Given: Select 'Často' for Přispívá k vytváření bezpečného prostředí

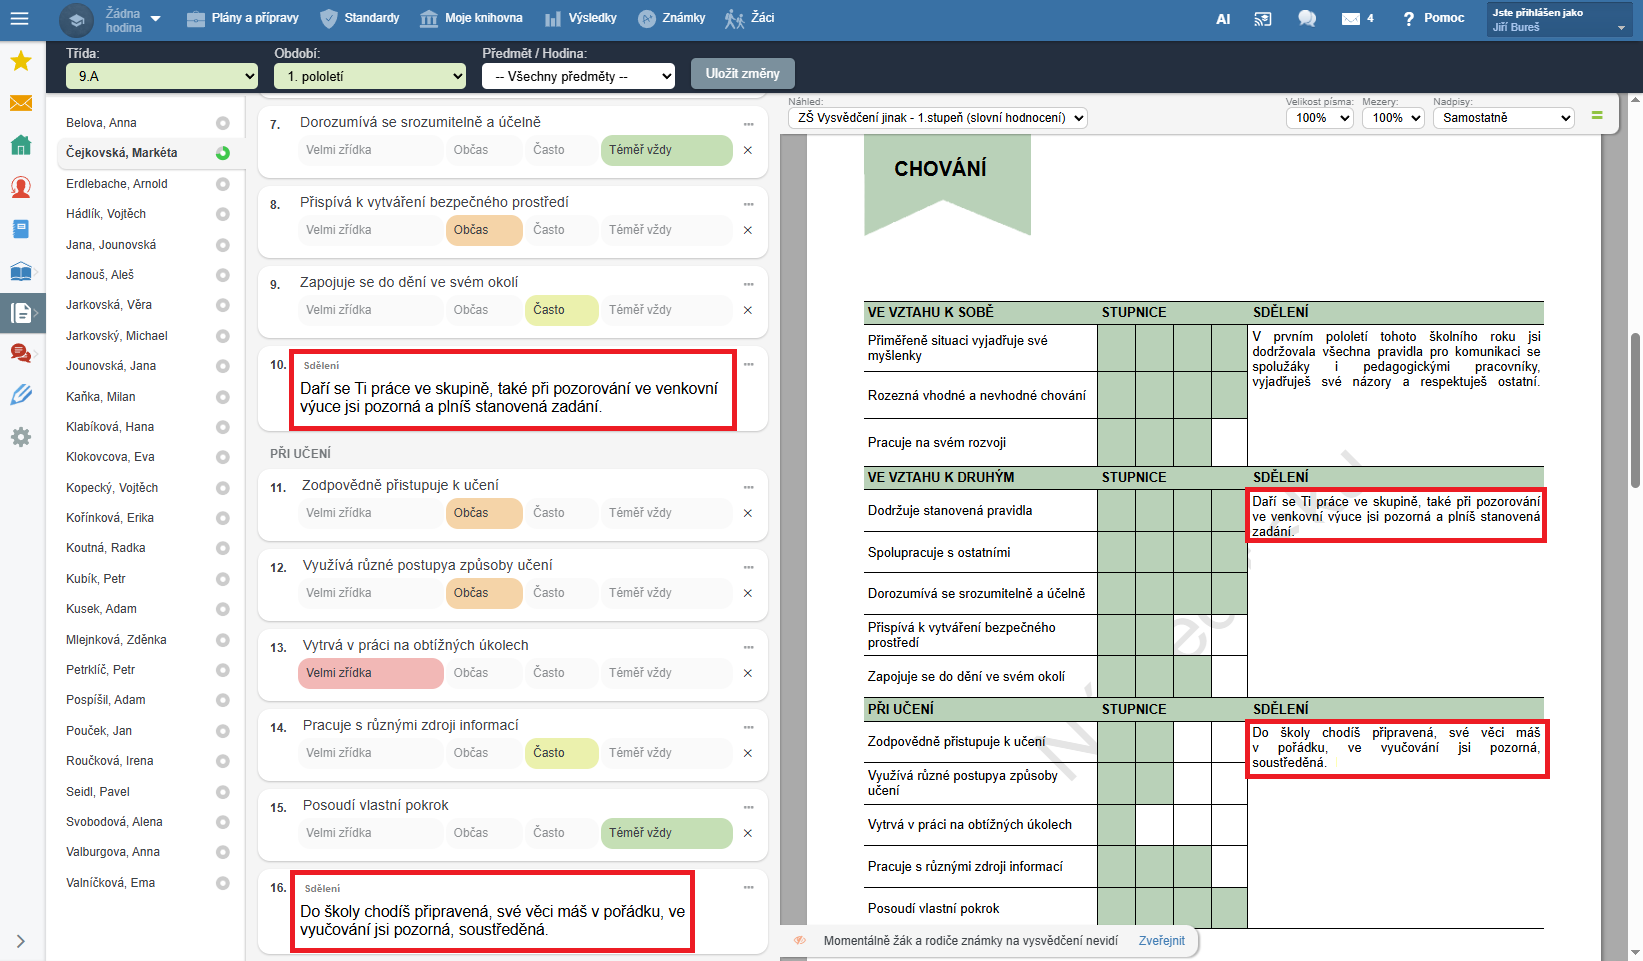Looking at the screenshot, I should click(x=548, y=230).
